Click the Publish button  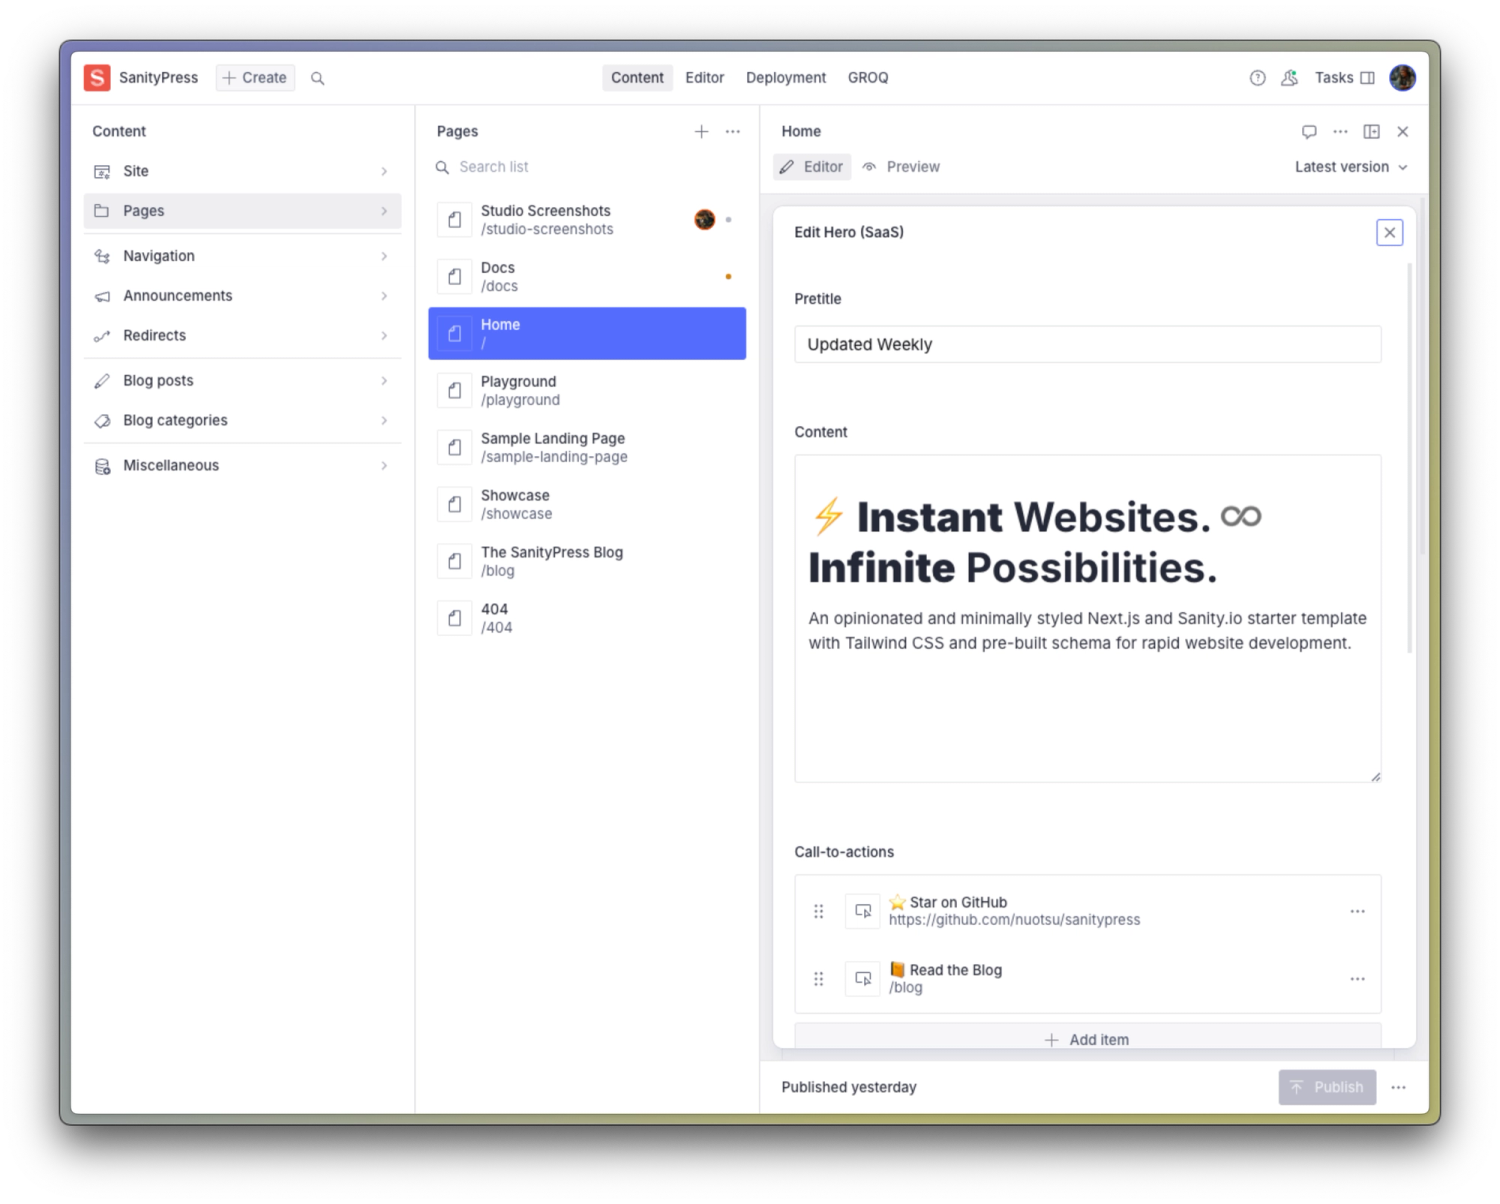(1327, 1087)
